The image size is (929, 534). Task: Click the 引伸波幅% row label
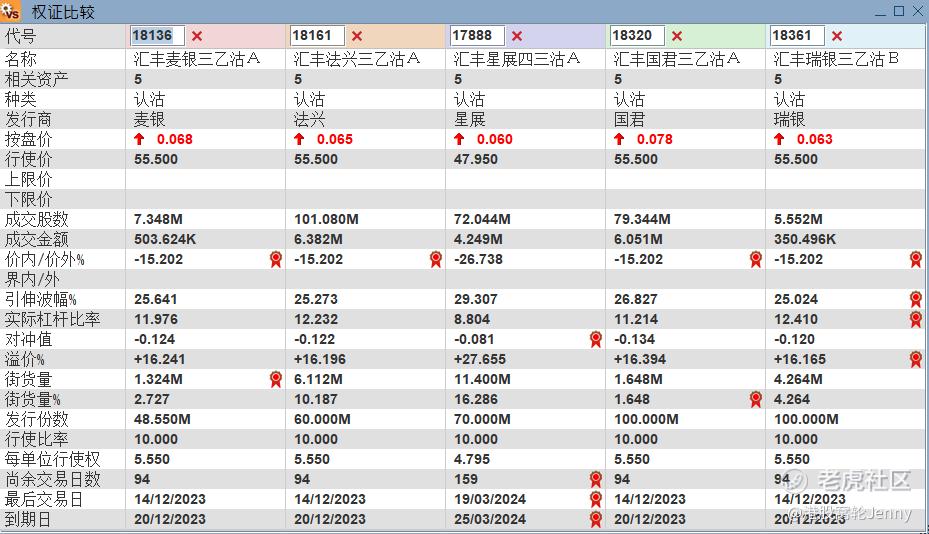click(40, 299)
